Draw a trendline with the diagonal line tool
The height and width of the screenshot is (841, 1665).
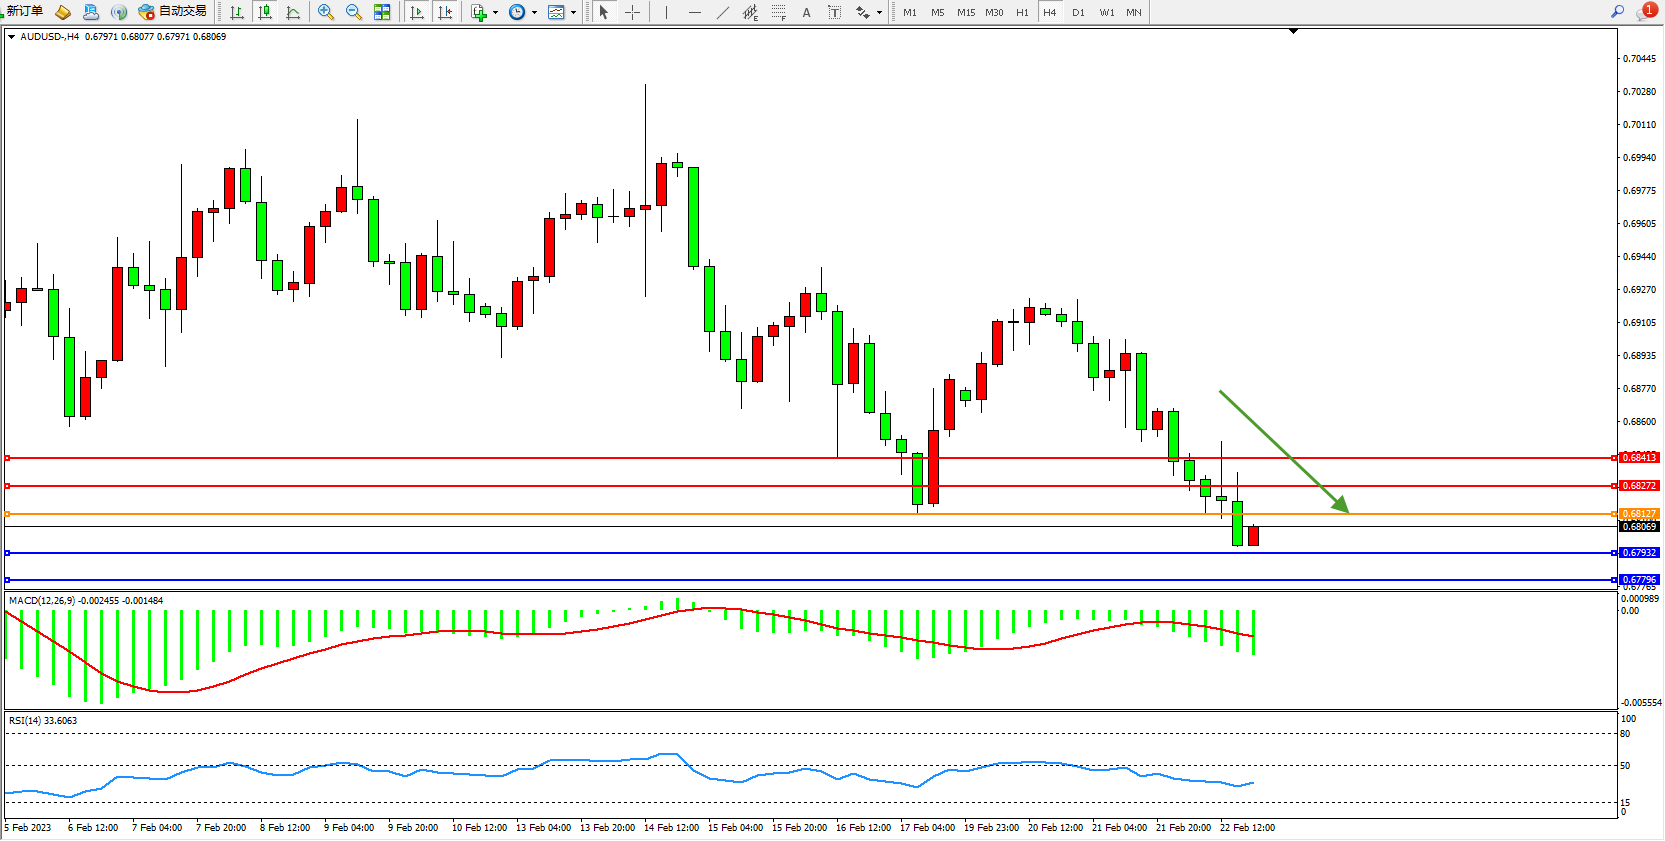click(722, 12)
